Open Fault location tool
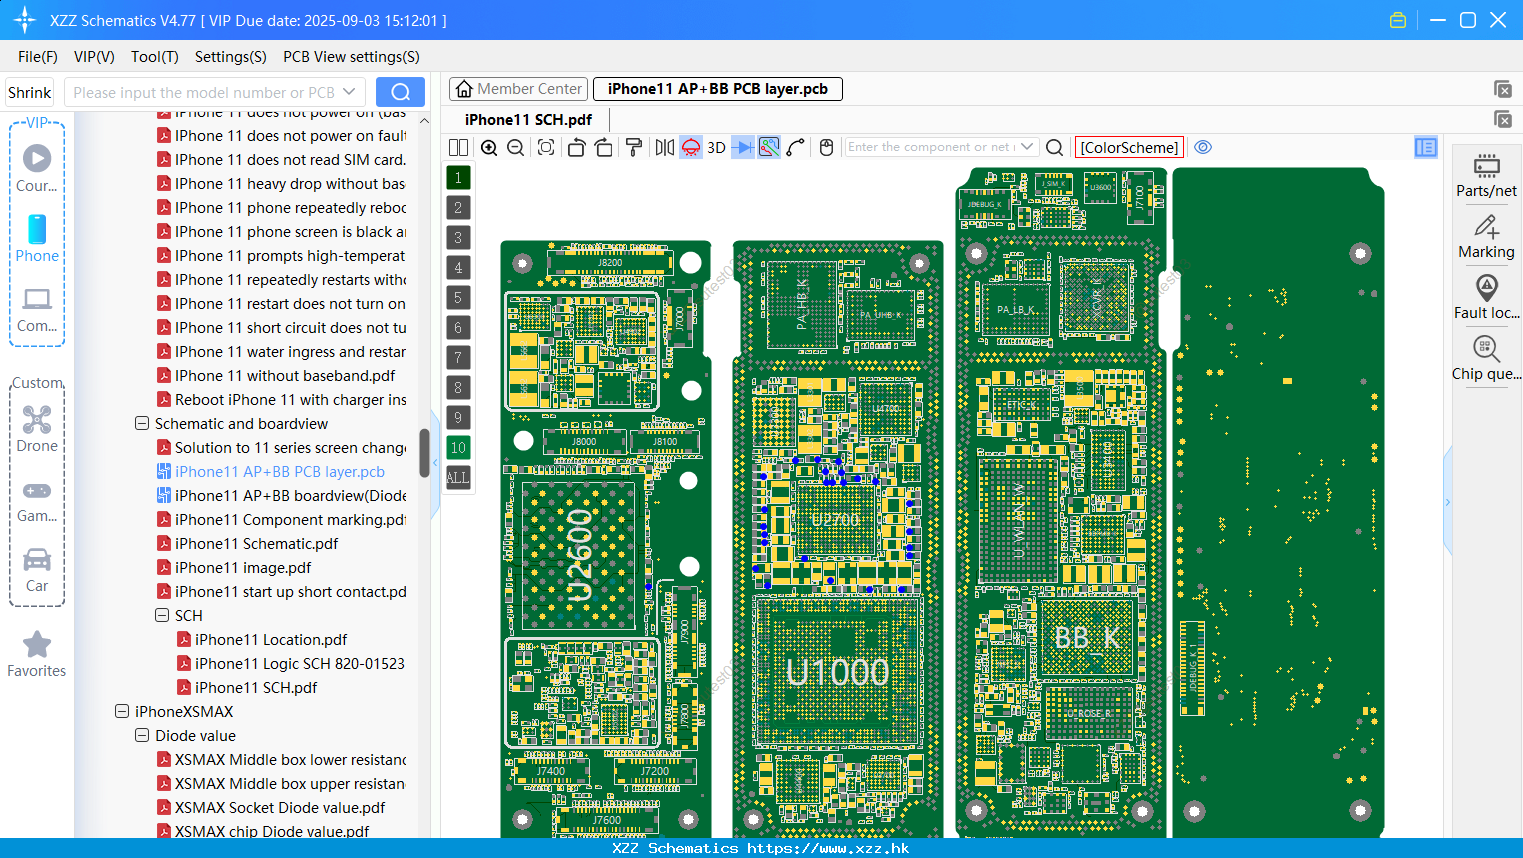The image size is (1523, 858). [1486, 297]
